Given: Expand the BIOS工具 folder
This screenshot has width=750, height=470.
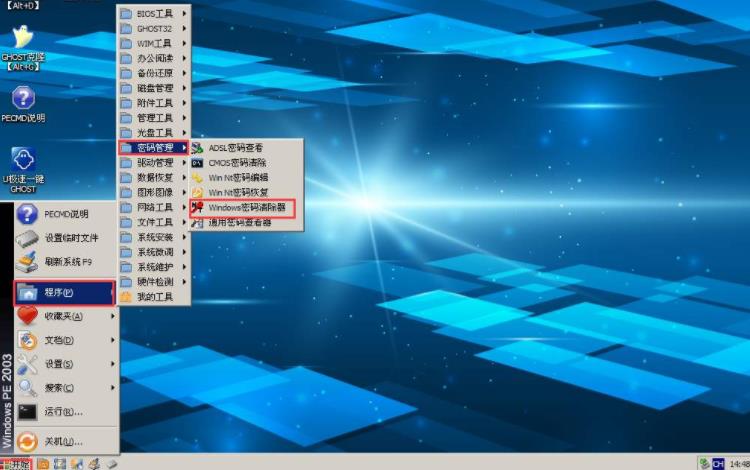Looking at the screenshot, I should point(154,14).
